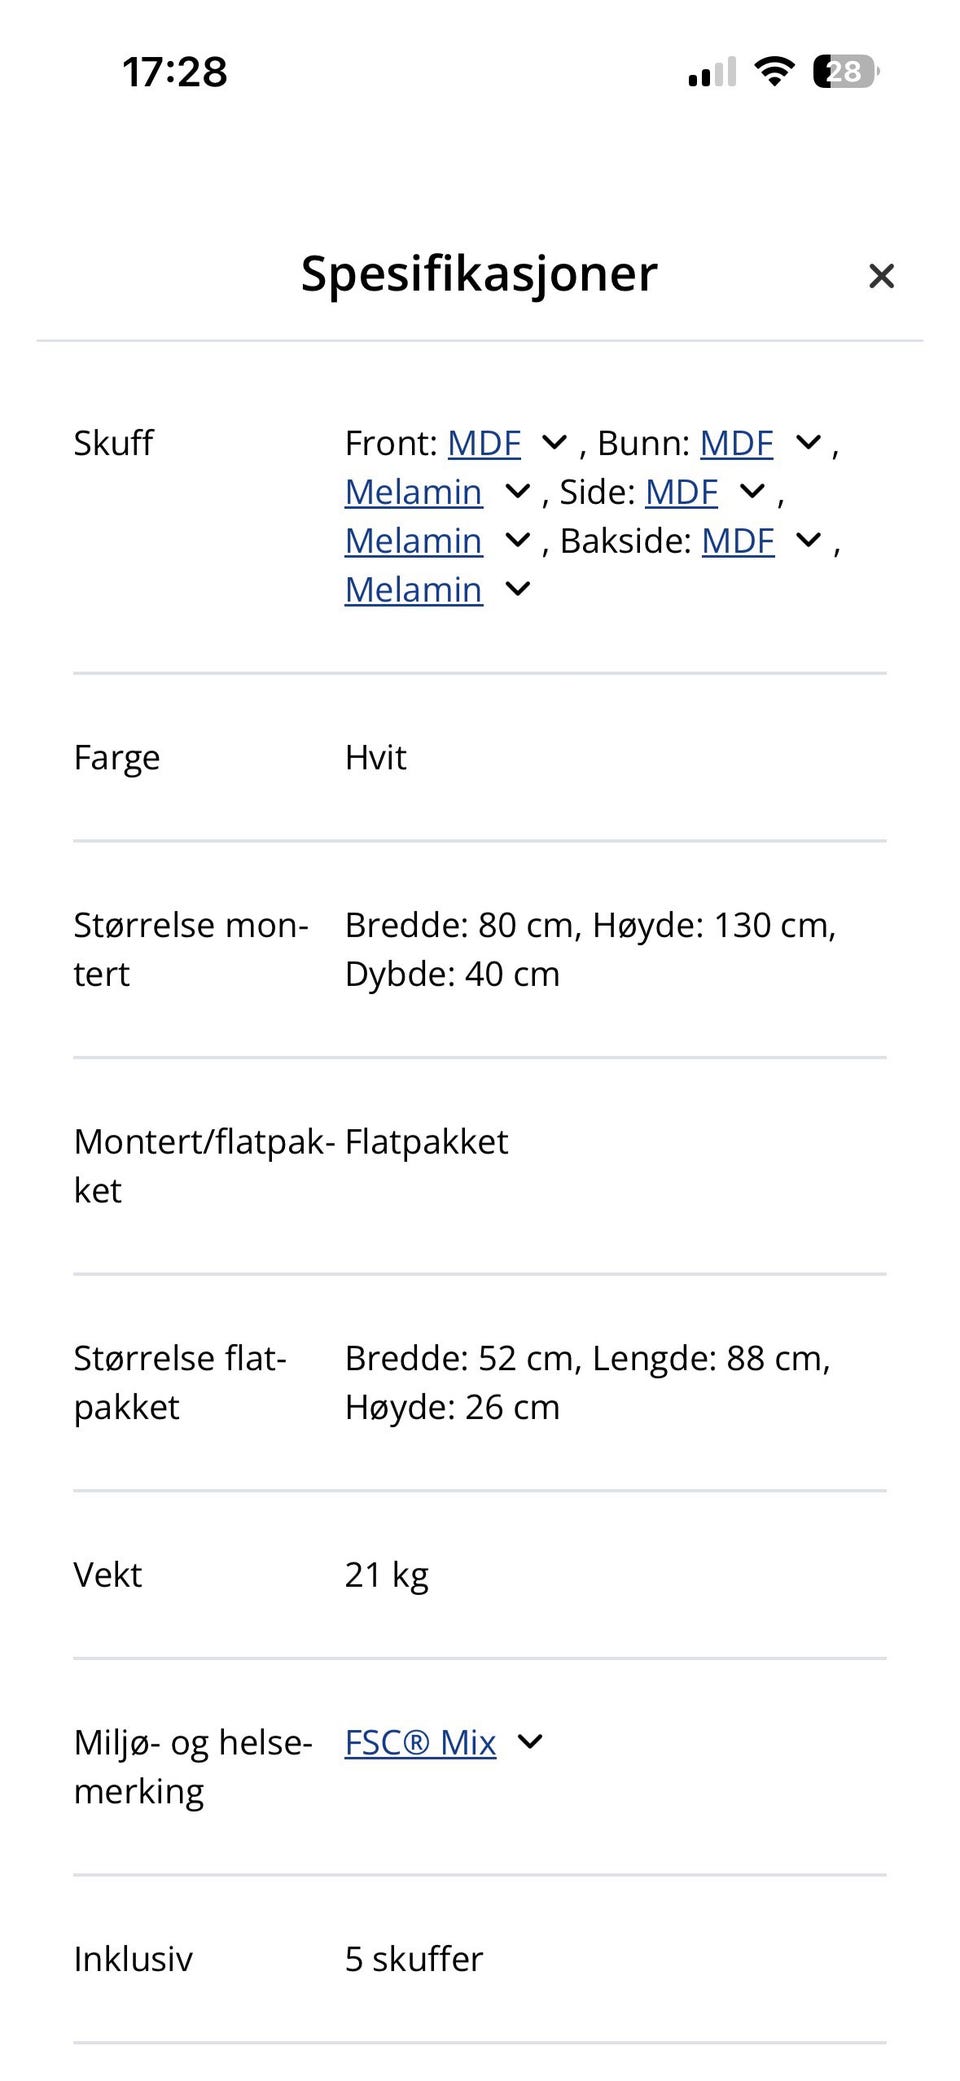Click the first Melamin link
Screen dimensions: 960x2081
413,492
